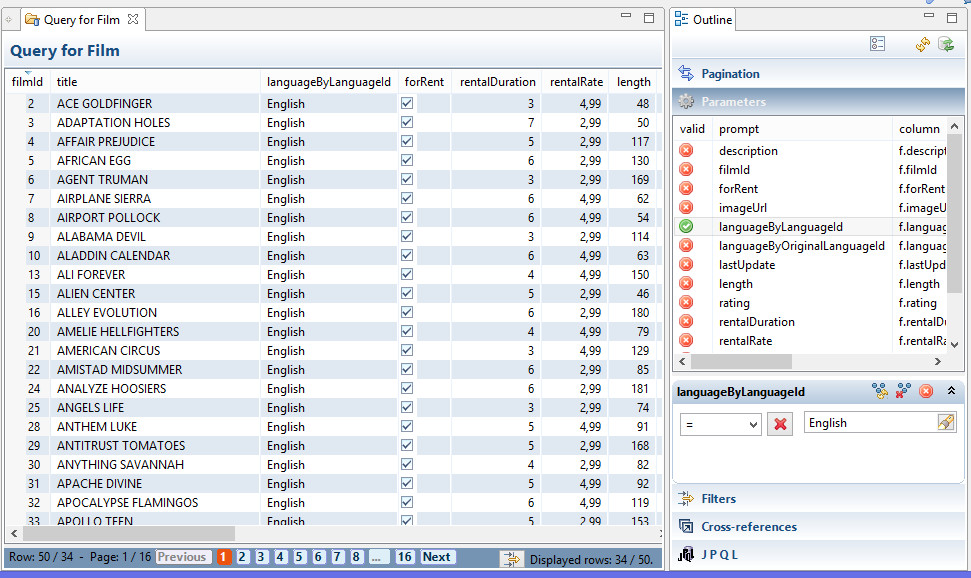Image resolution: width=971 pixels, height=578 pixels.
Task: Click the red delete icon in languageByLanguageId header
Action: click(926, 391)
